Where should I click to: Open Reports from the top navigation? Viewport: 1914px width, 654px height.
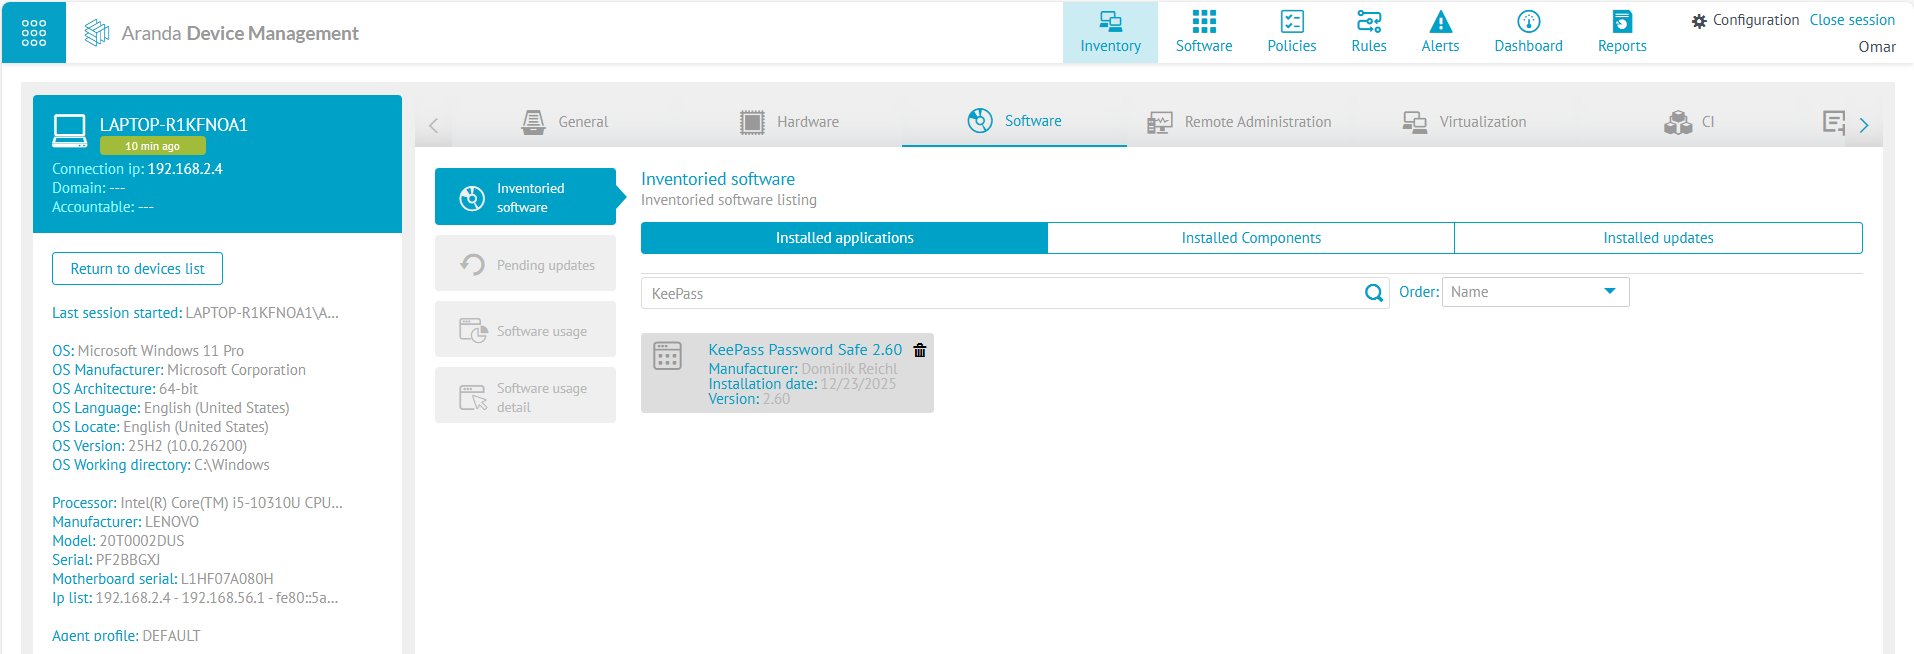[1621, 32]
